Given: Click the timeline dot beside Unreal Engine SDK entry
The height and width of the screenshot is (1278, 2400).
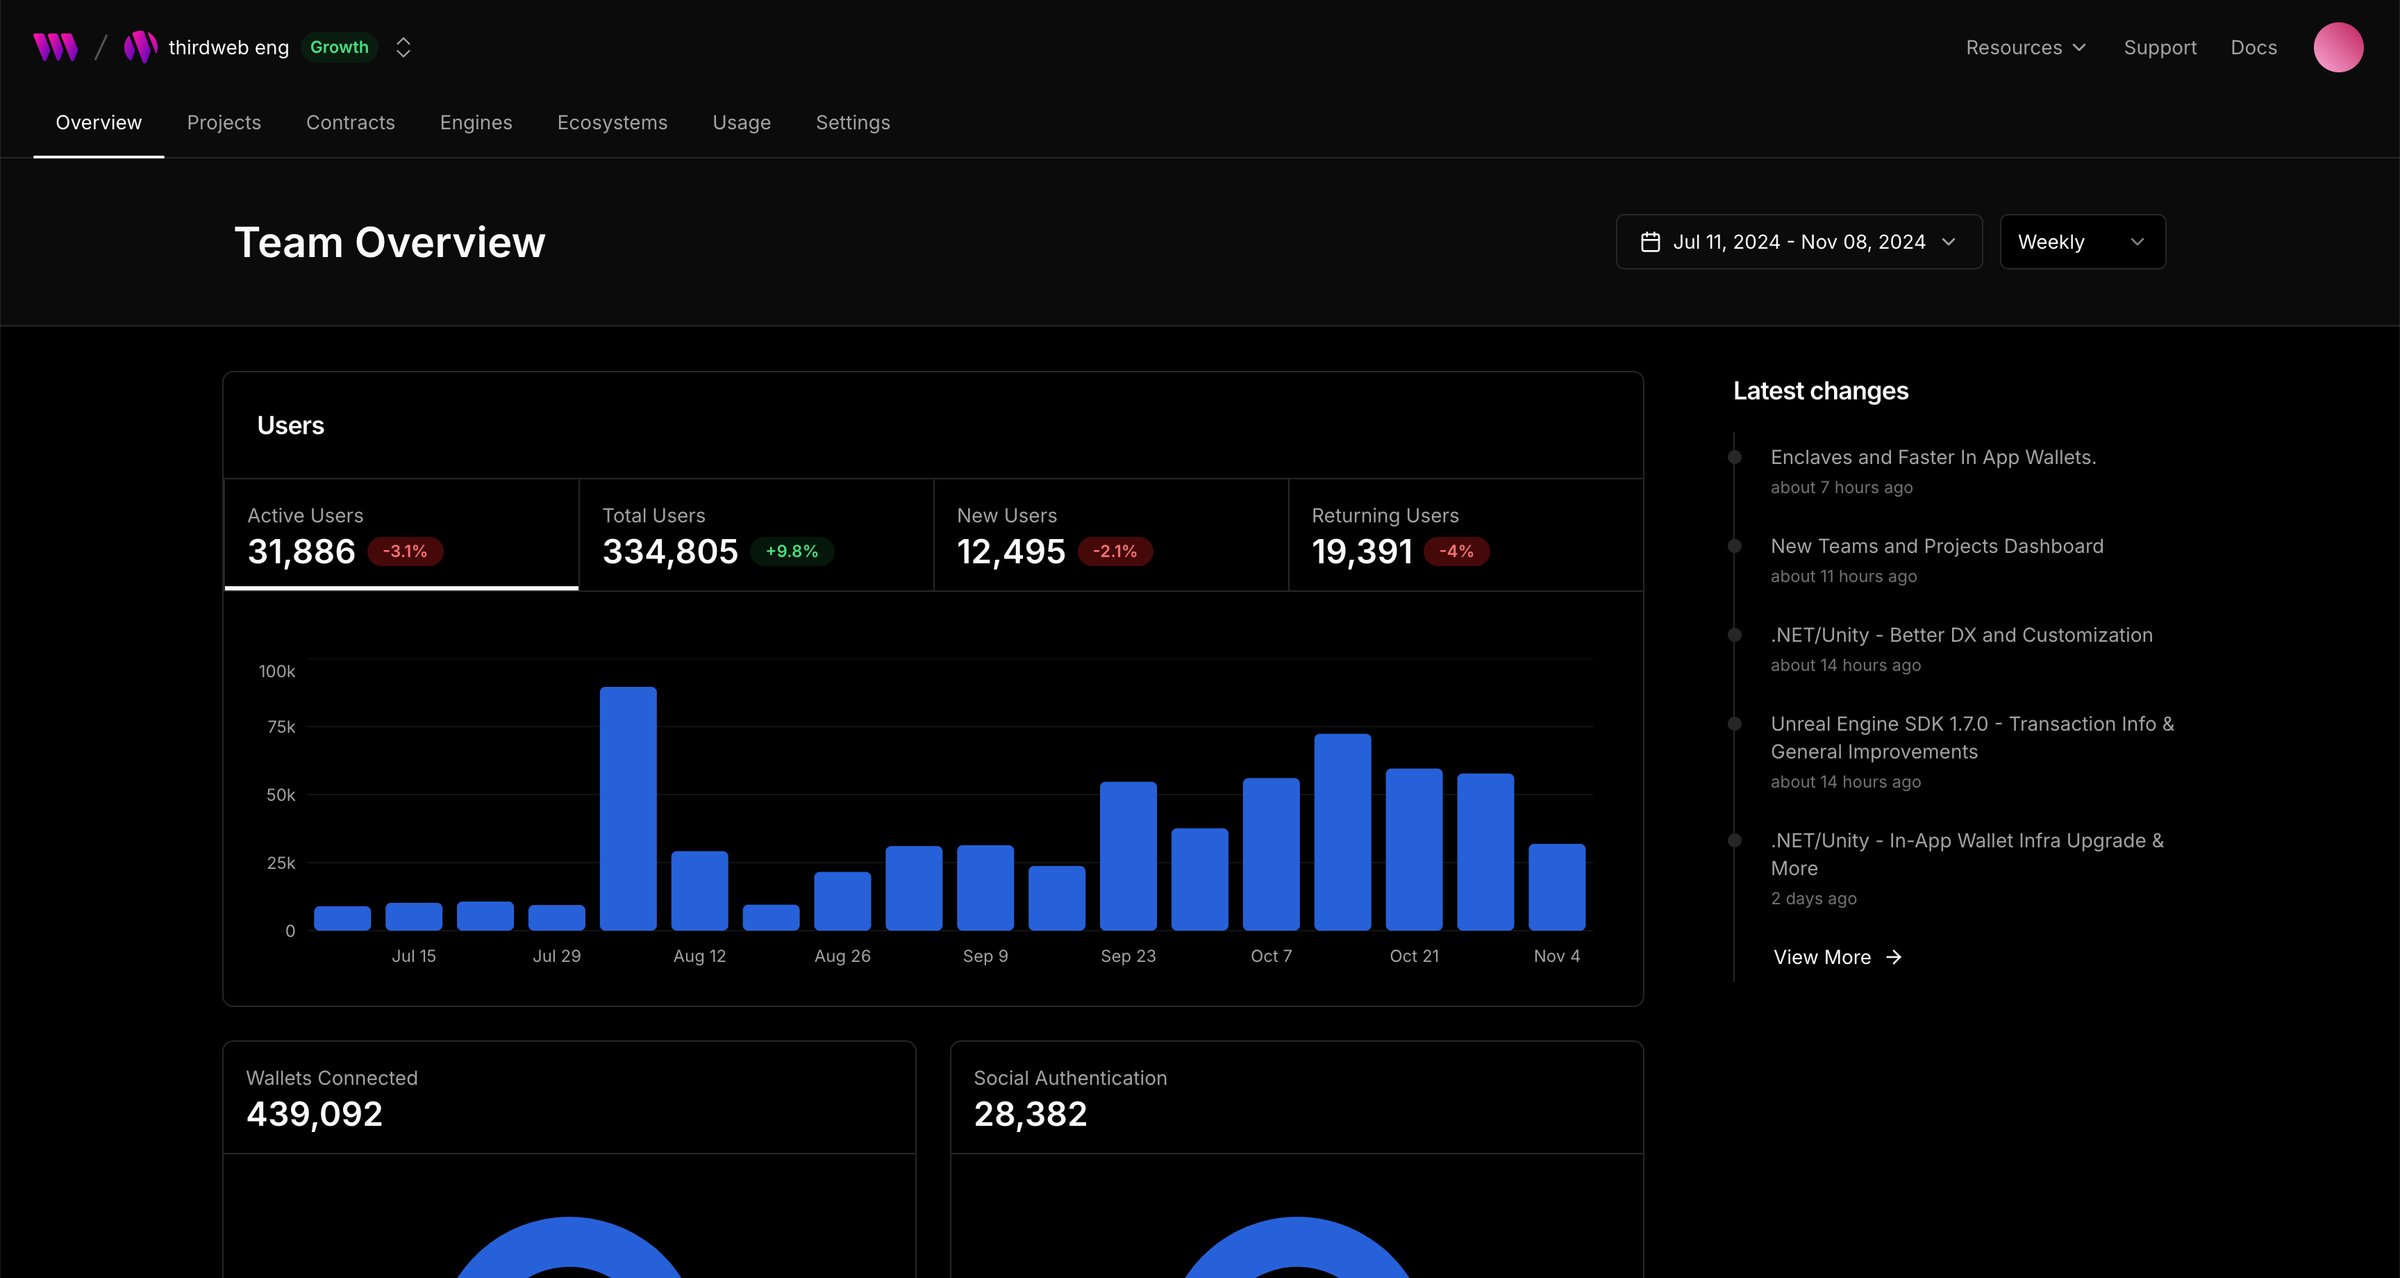Looking at the screenshot, I should coord(1734,723).
